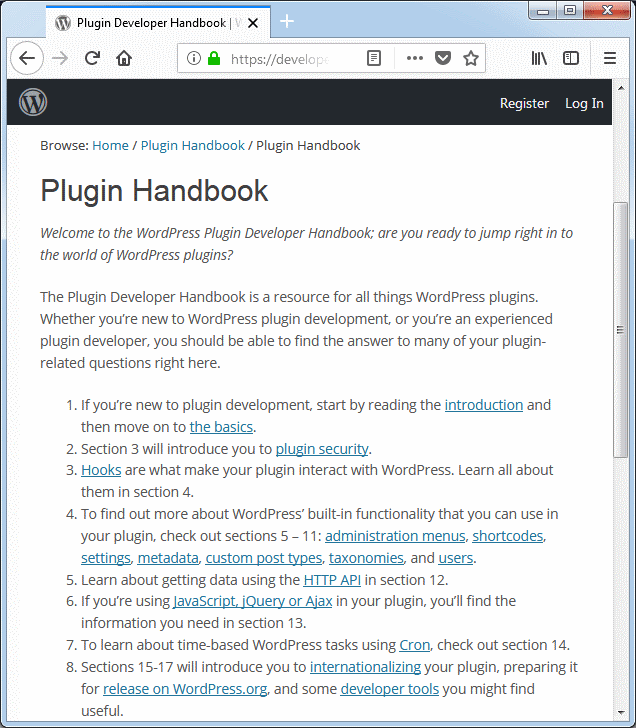Open the internationalizing link

click(365, 667)
